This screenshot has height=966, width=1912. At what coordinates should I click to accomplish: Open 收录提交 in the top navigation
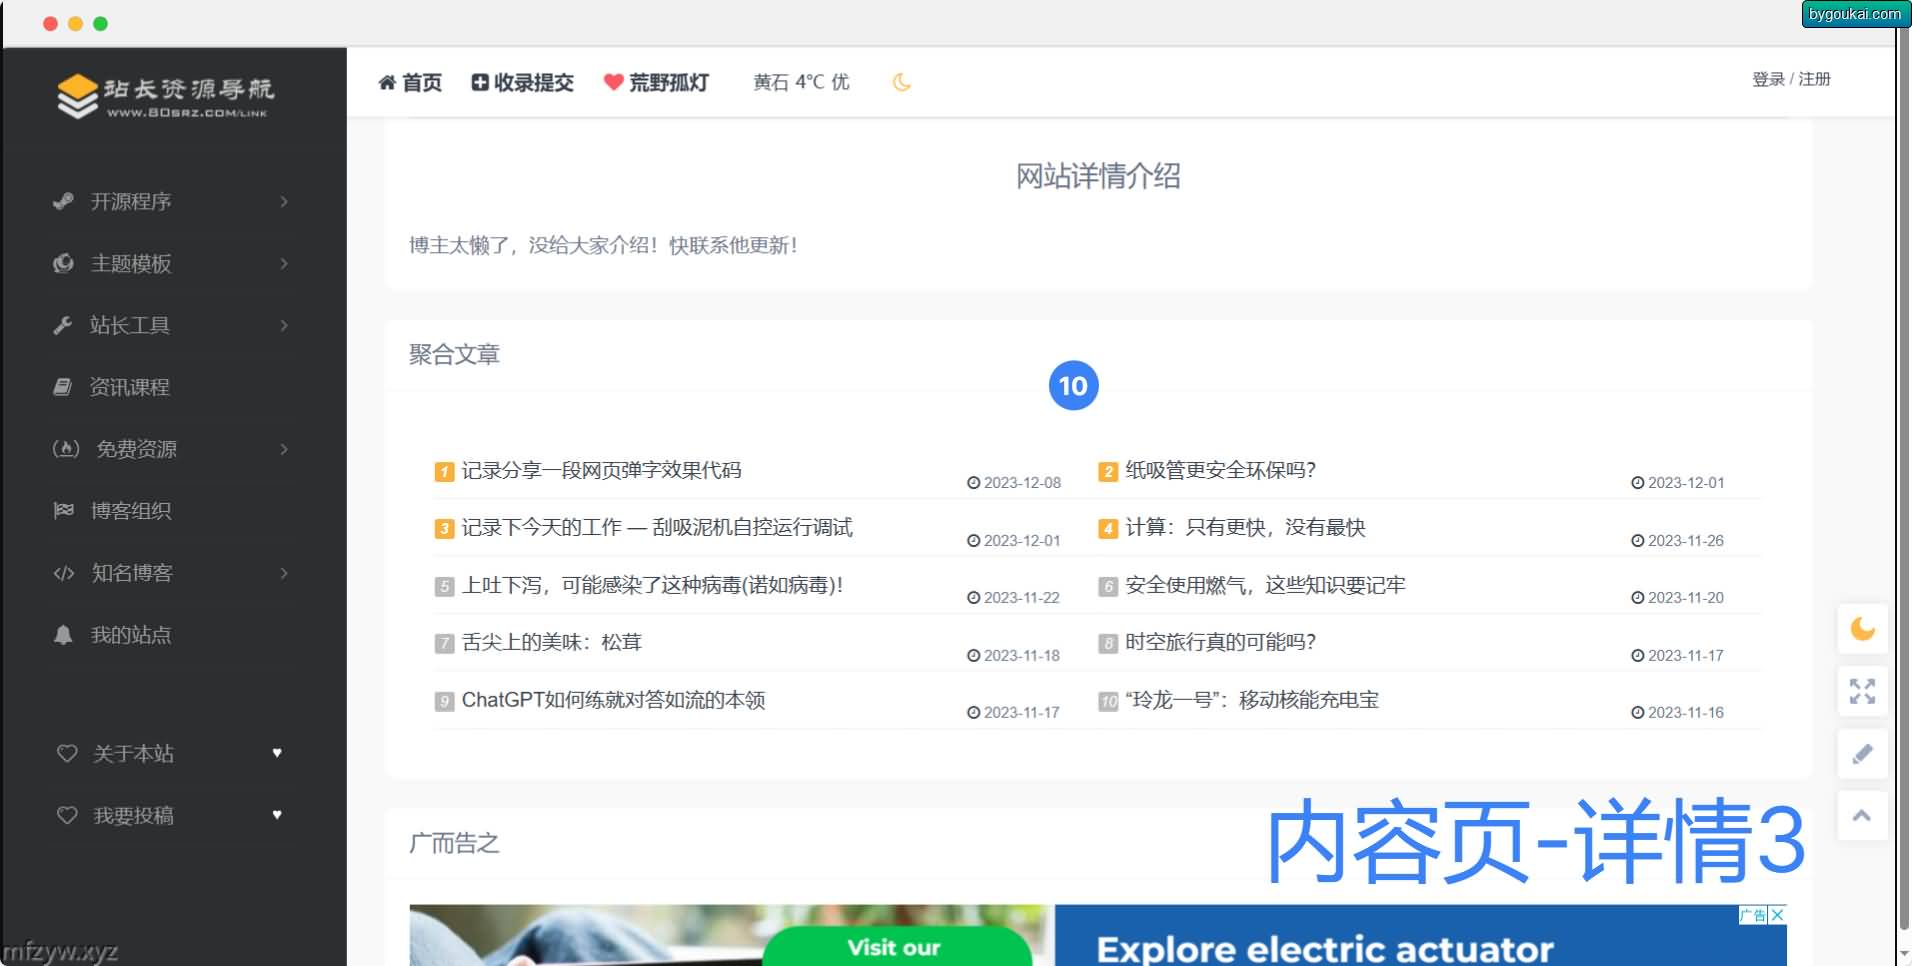[x=523, y=82]
